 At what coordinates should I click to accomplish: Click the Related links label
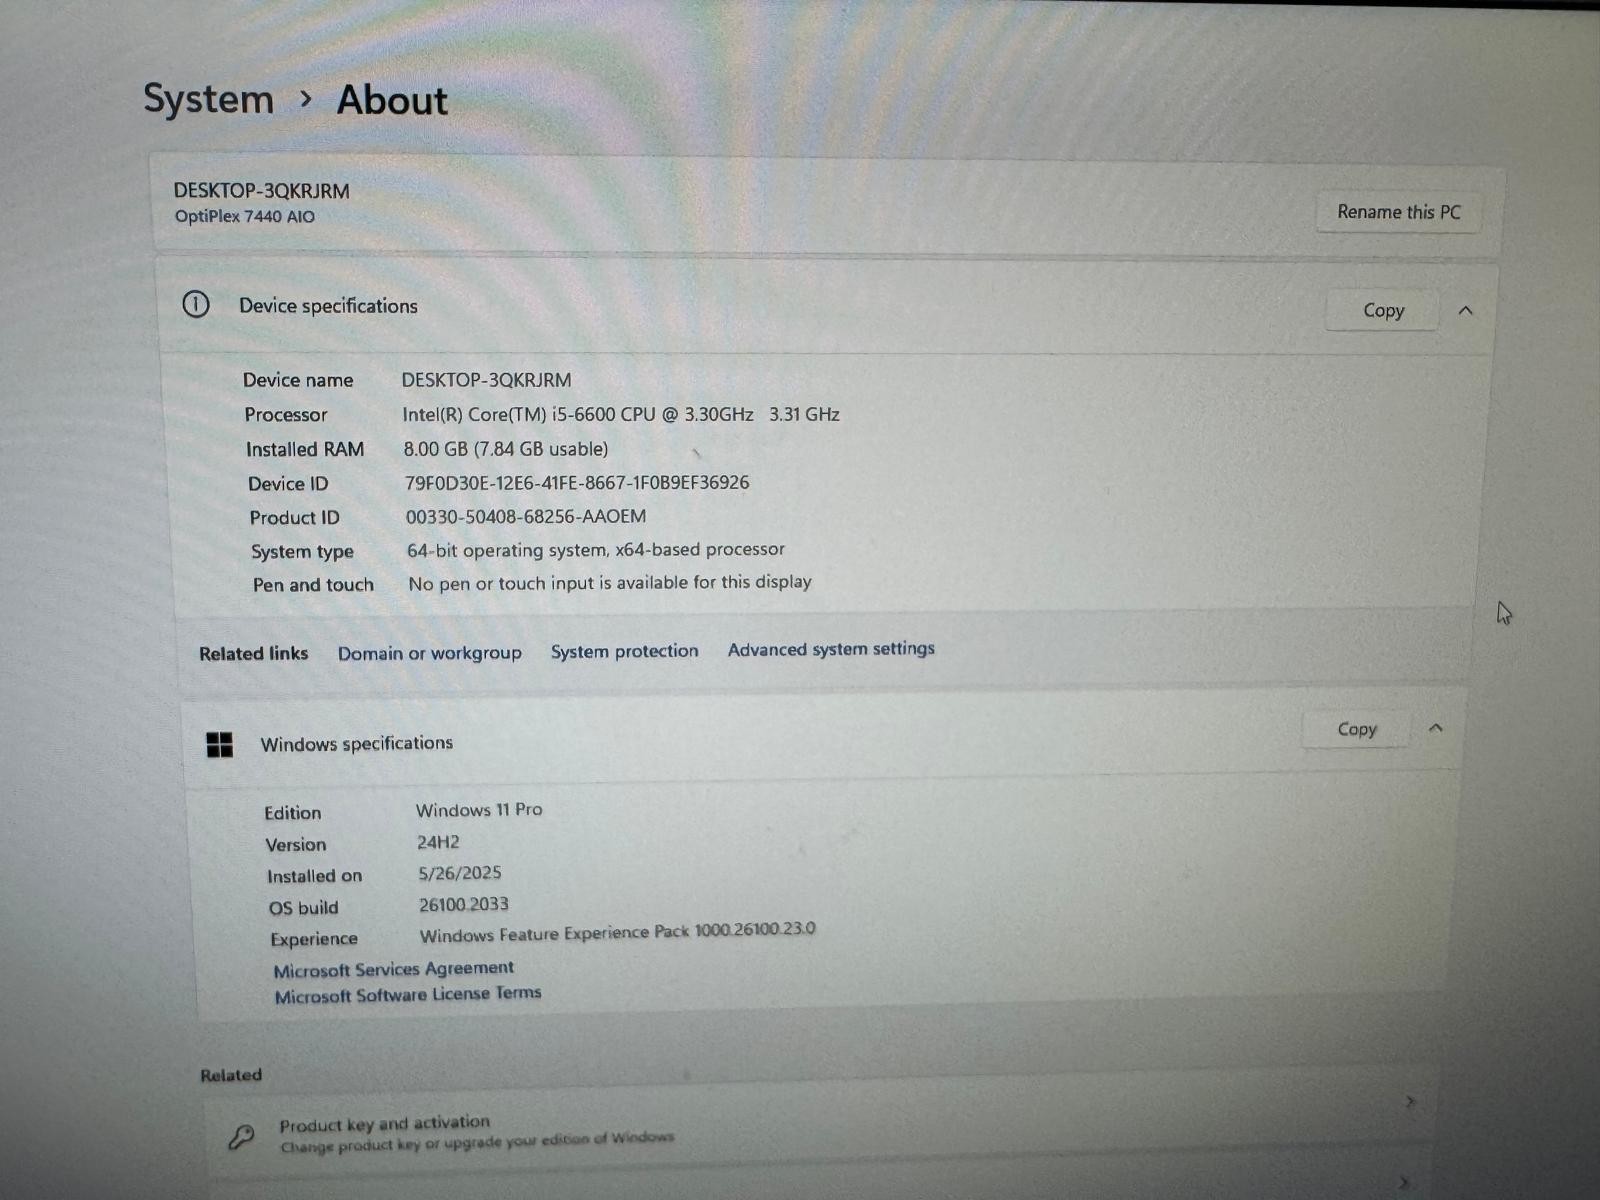(254, 654)
